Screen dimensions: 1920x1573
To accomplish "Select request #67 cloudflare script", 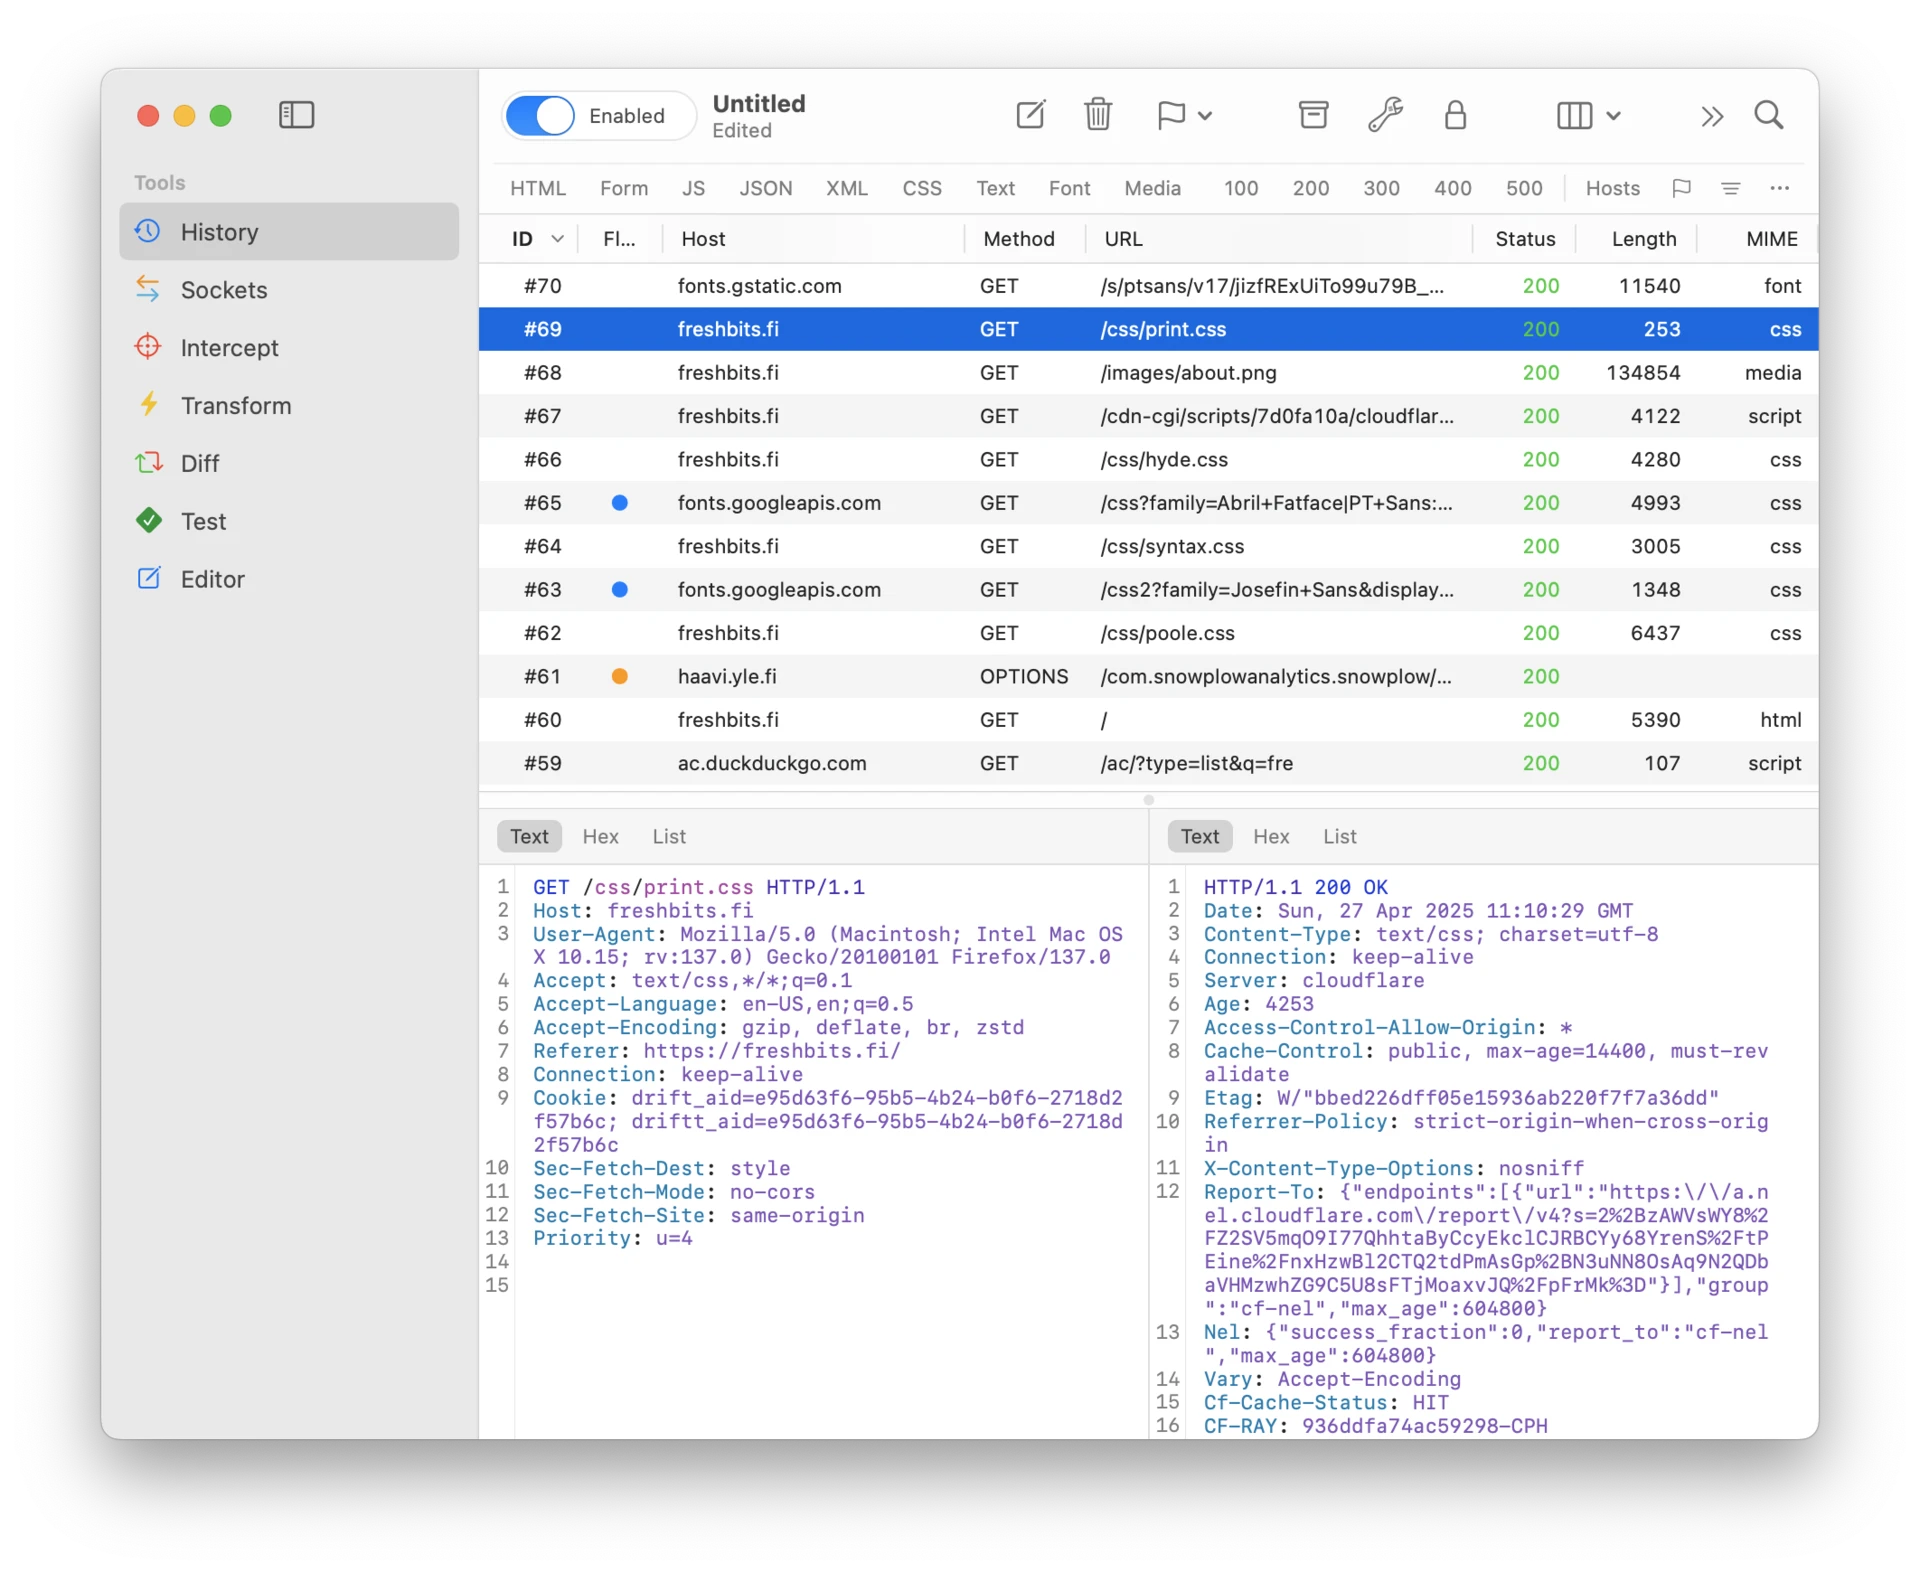I will [1148, 416].
